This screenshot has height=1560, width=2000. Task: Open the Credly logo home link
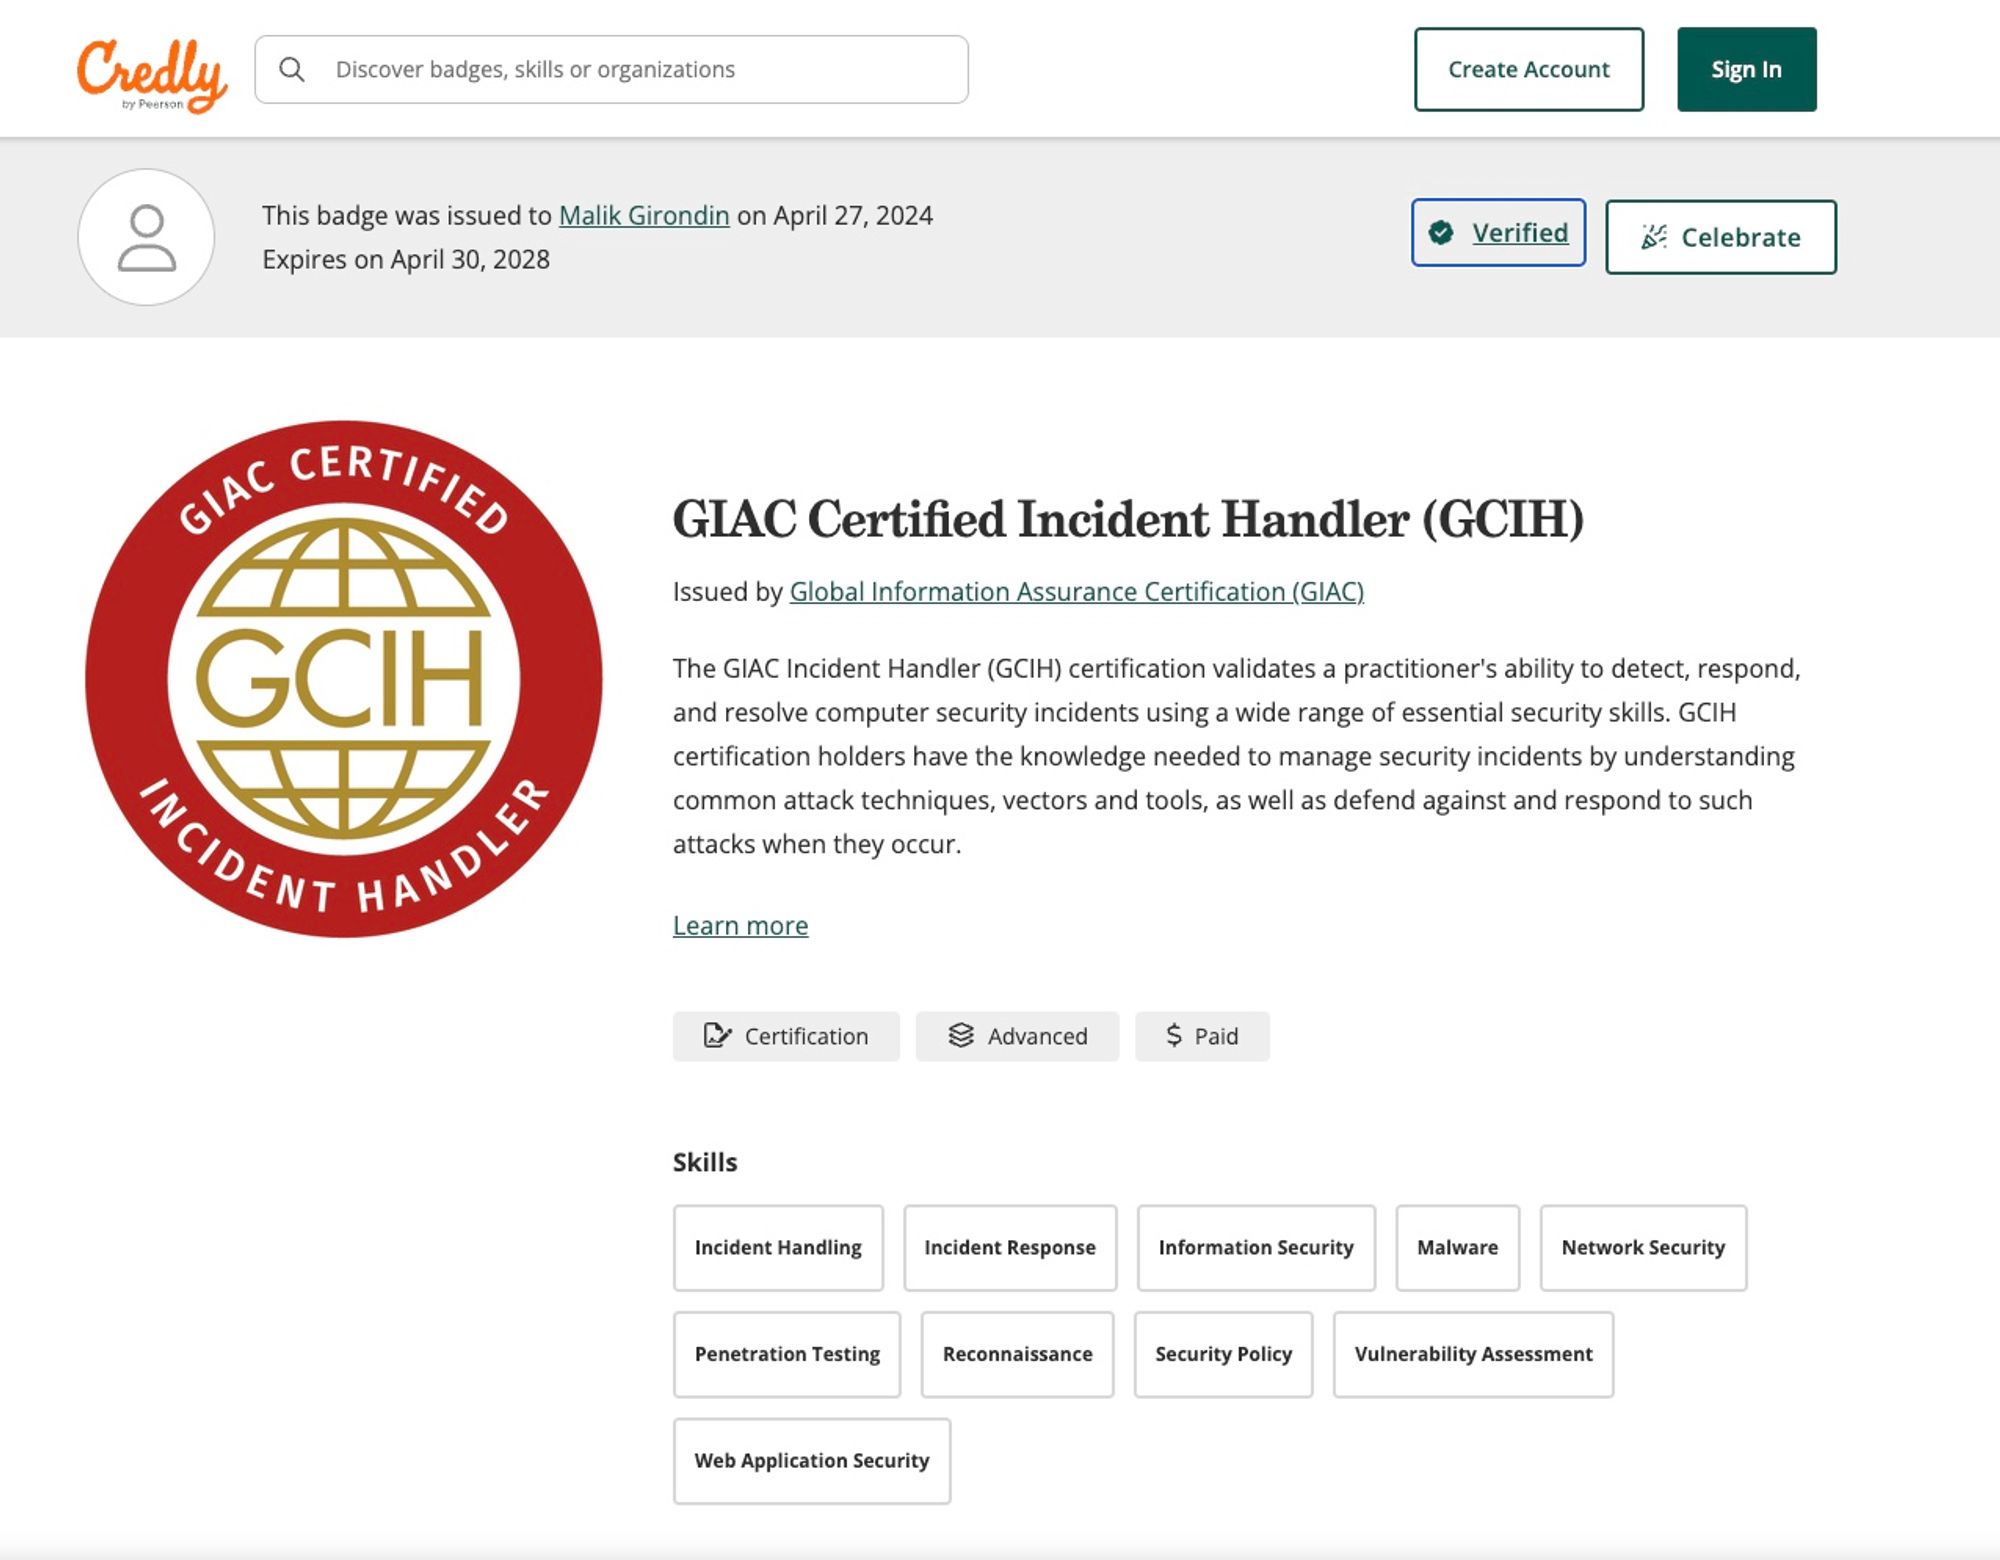point(152,75)
